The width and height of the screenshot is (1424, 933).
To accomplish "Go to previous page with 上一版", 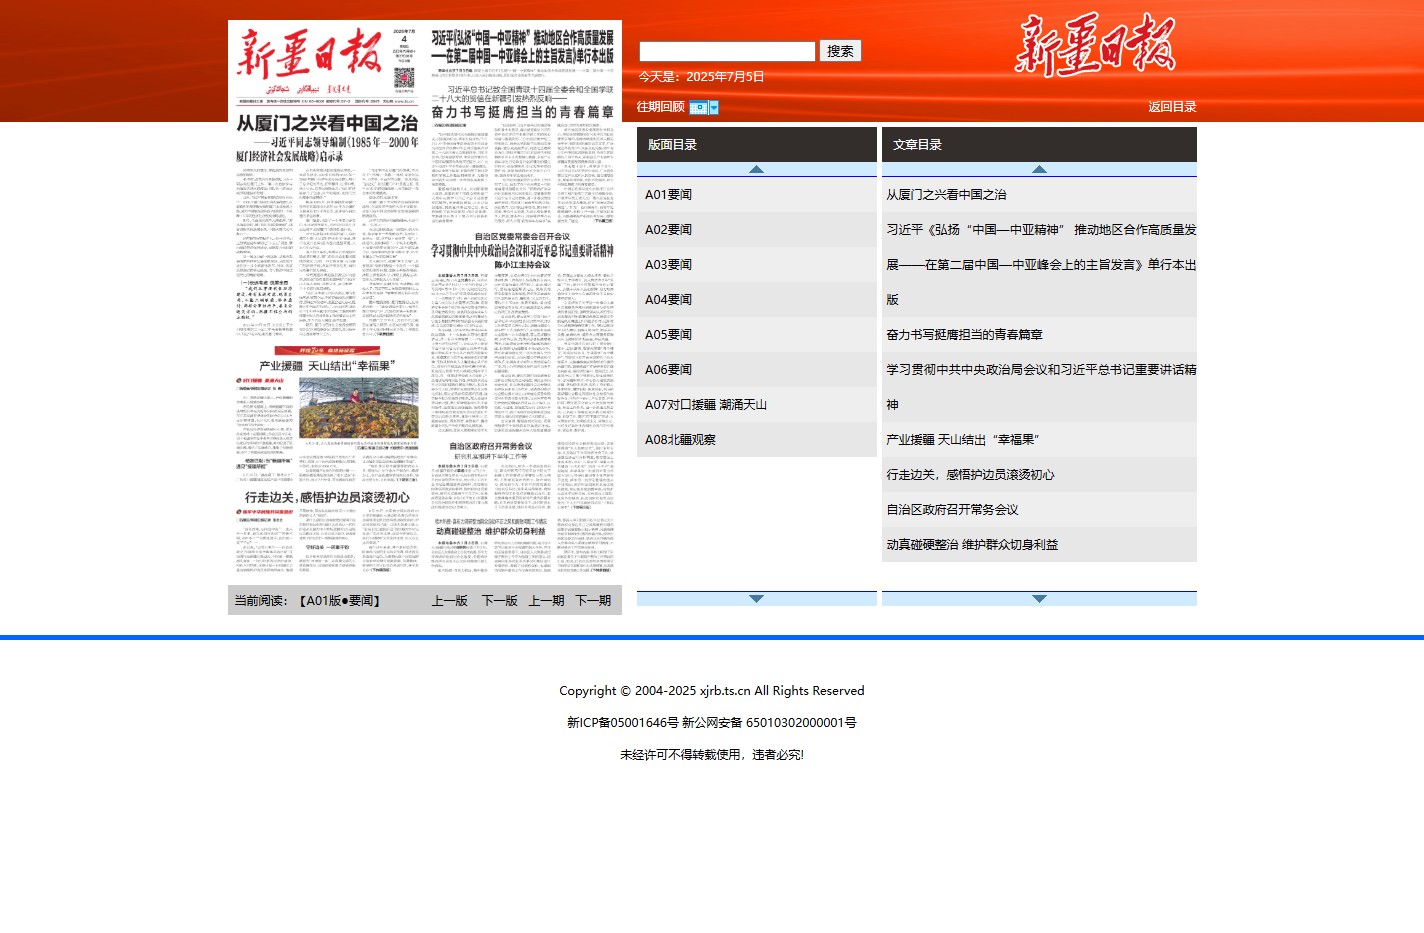I will tap(450, 601).
